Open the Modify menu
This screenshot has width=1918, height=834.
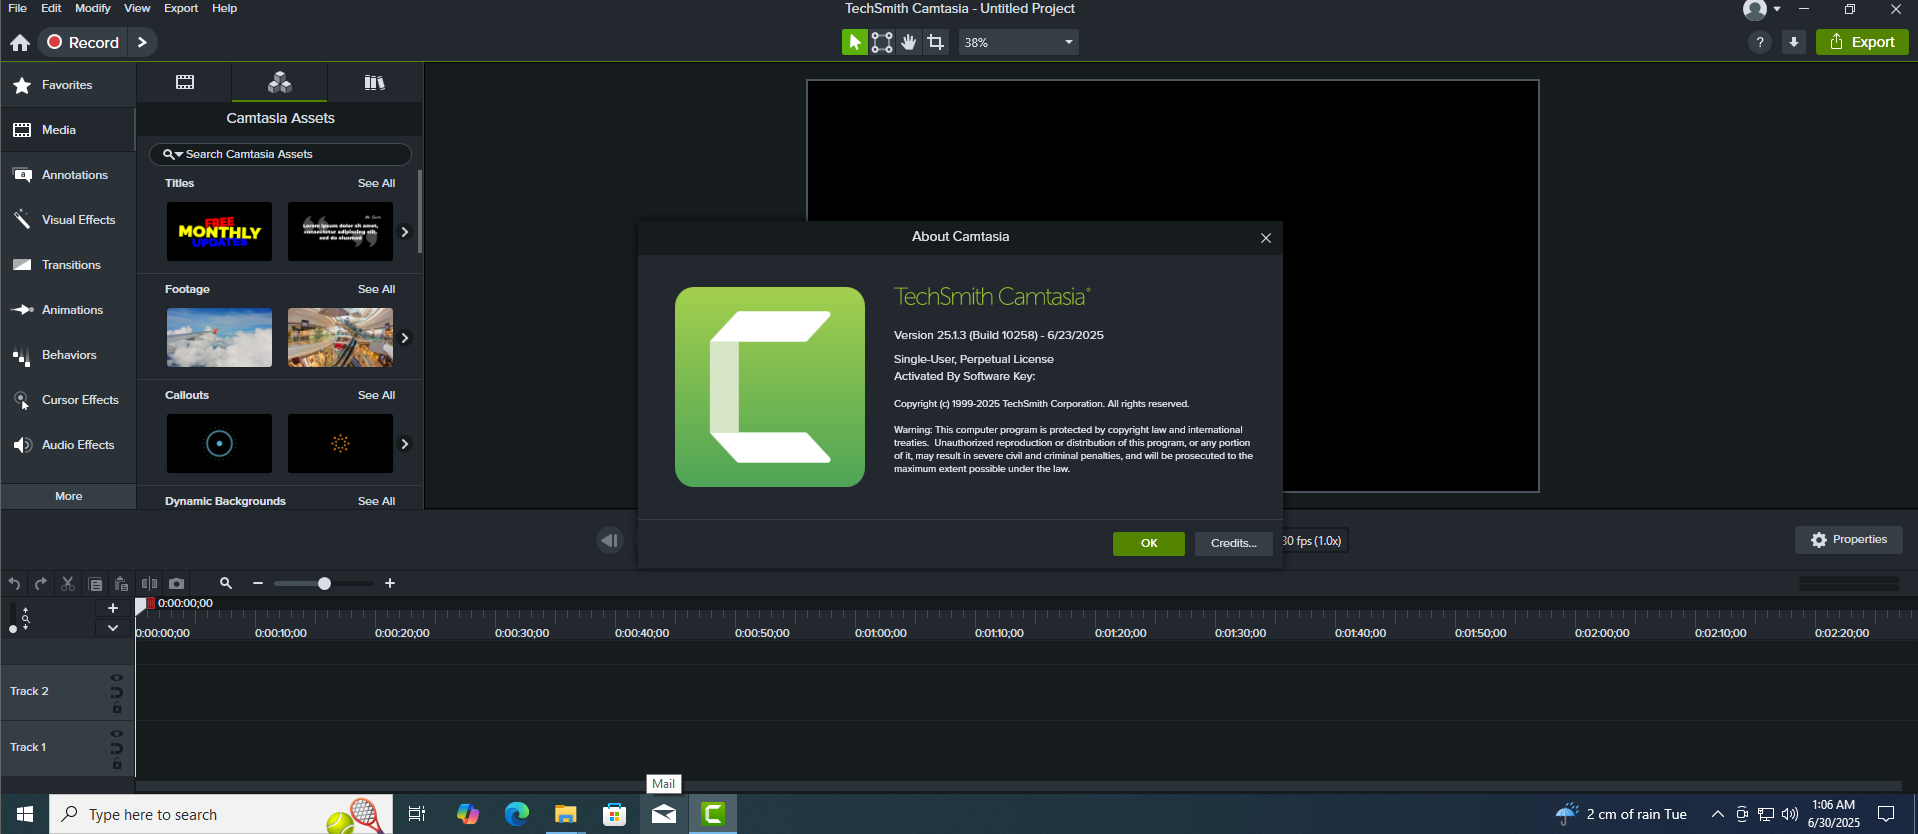(x=93, y=8)
